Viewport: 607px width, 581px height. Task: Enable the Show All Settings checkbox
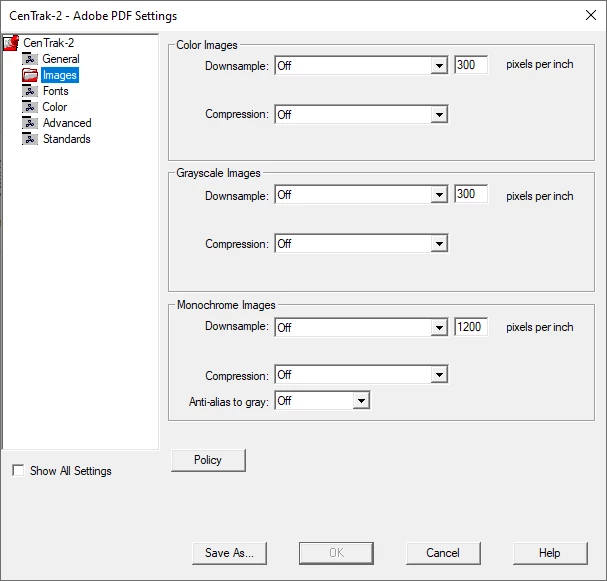[x=18, y=470]
